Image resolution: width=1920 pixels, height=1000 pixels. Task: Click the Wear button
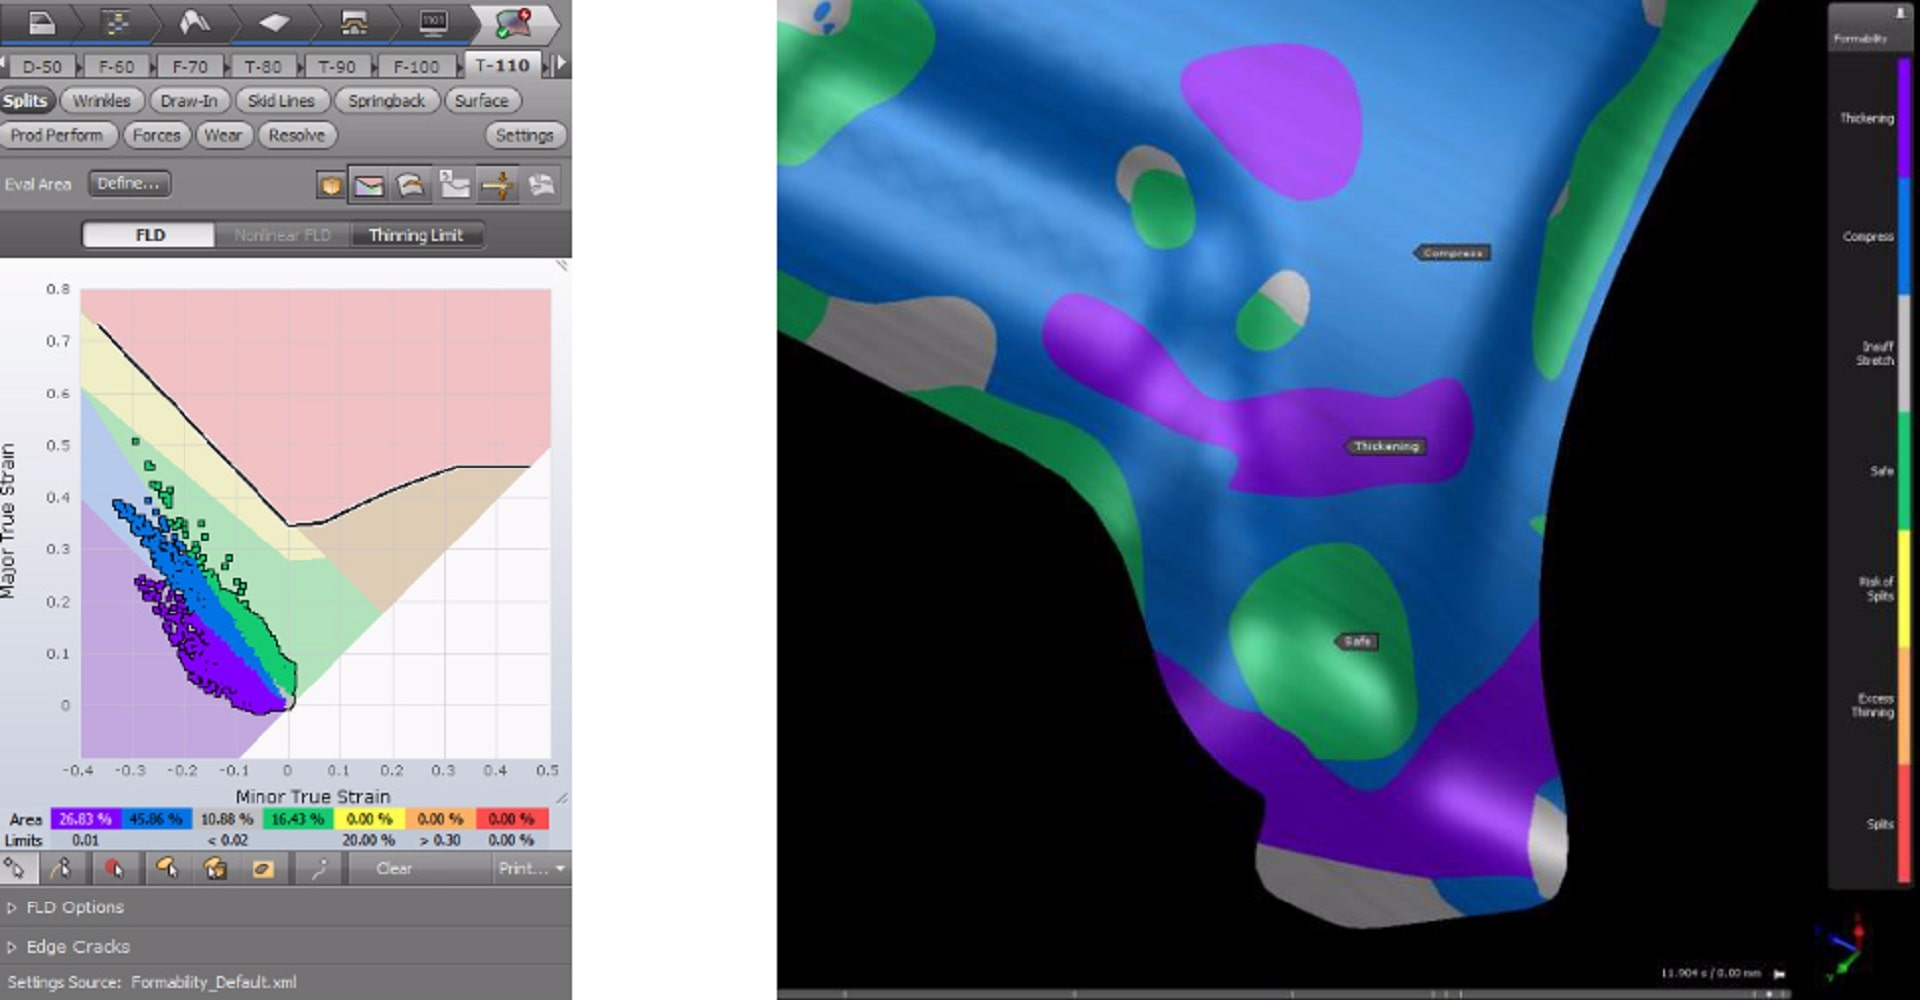[x=223, y=135]
